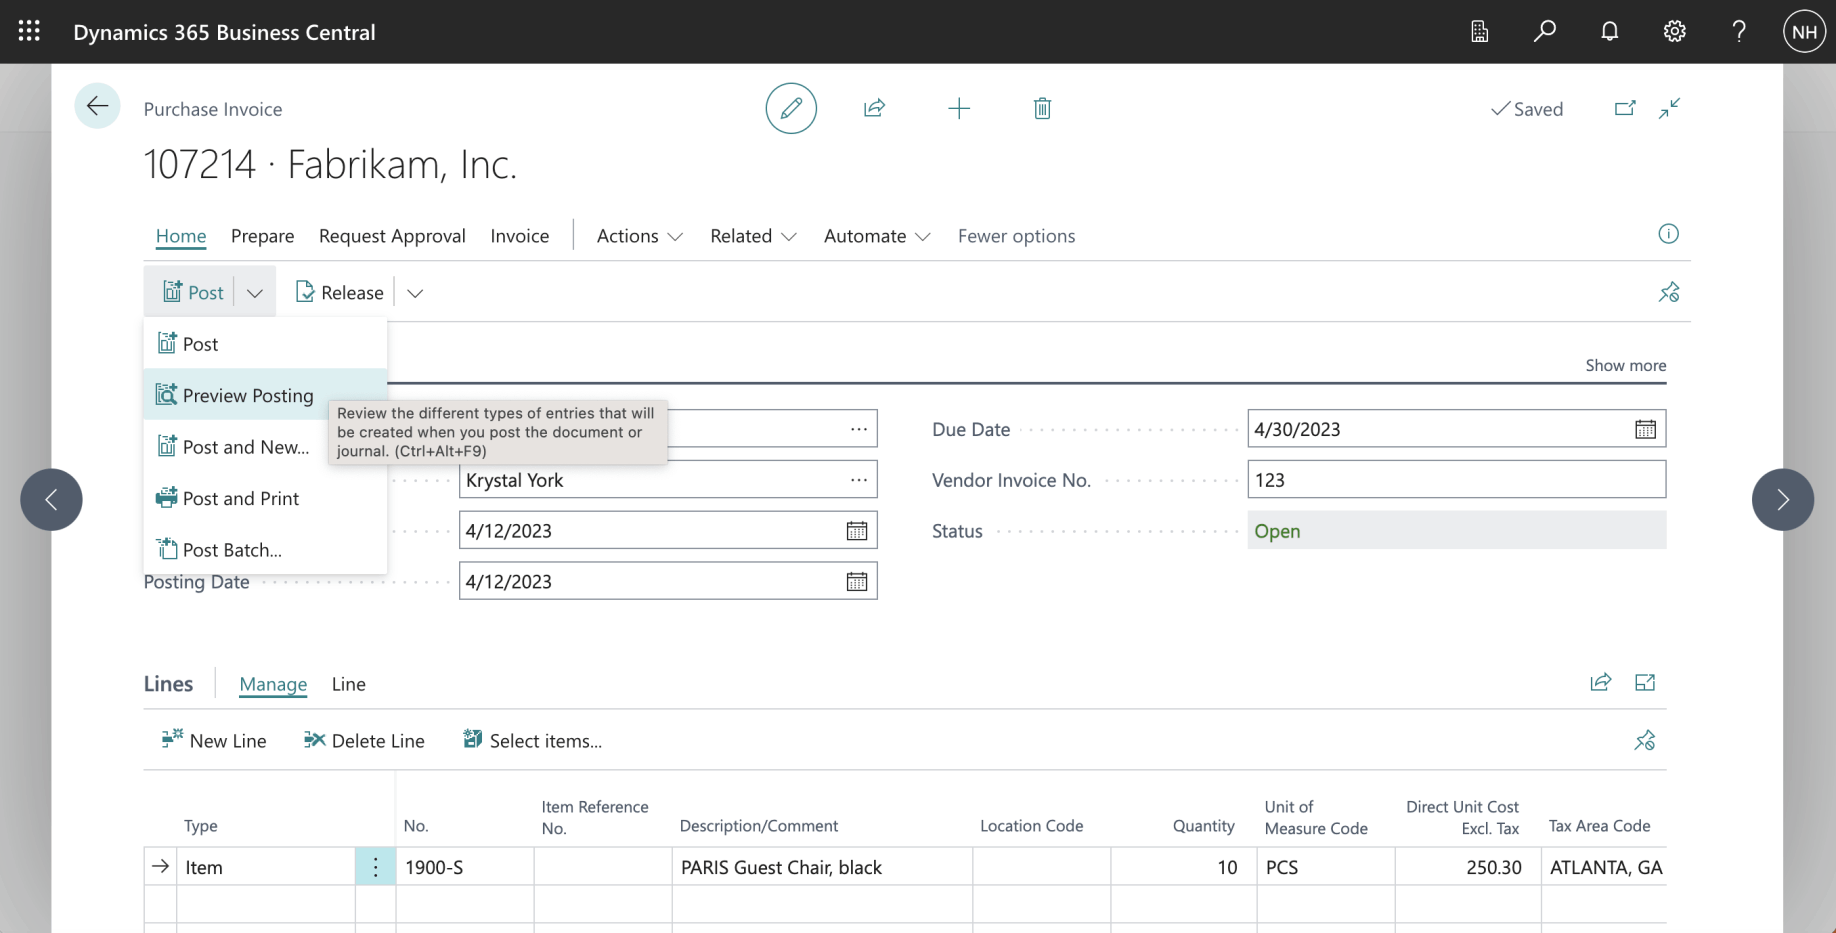
Task: Choose Post and Print menu item
Action: coord(240,498)
